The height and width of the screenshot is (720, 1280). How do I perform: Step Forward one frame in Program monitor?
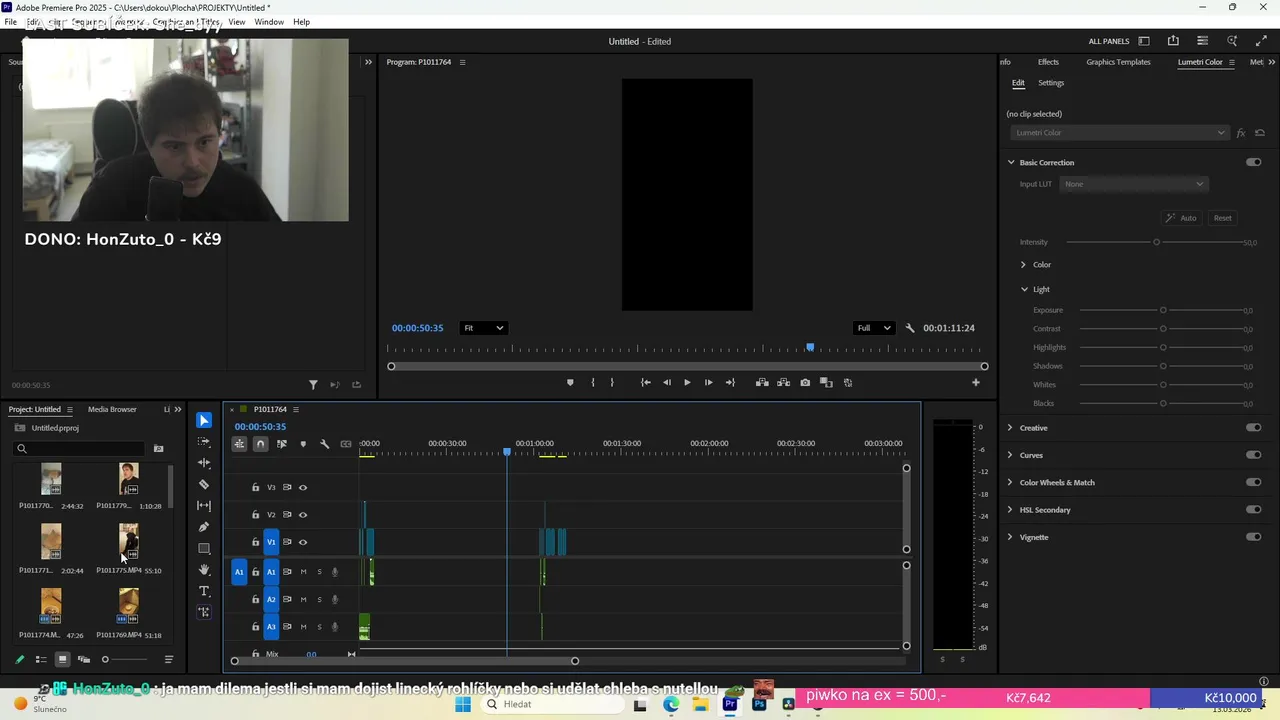(x=708, y=383)
